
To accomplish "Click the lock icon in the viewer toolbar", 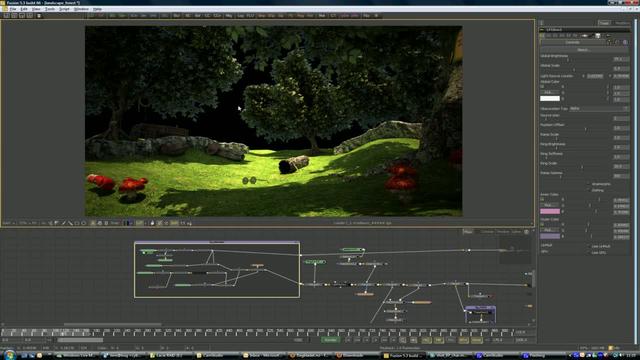I will click(x=152, y=223).
